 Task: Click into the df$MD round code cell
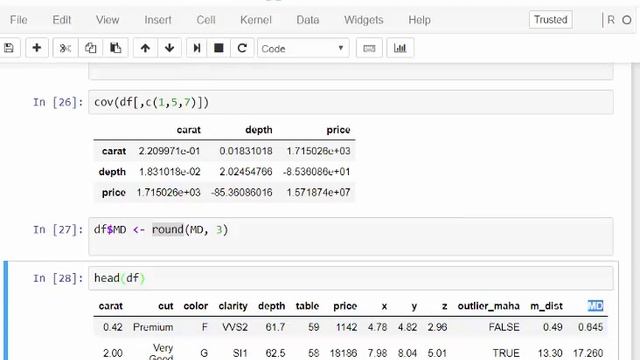(x=351, y=236)
